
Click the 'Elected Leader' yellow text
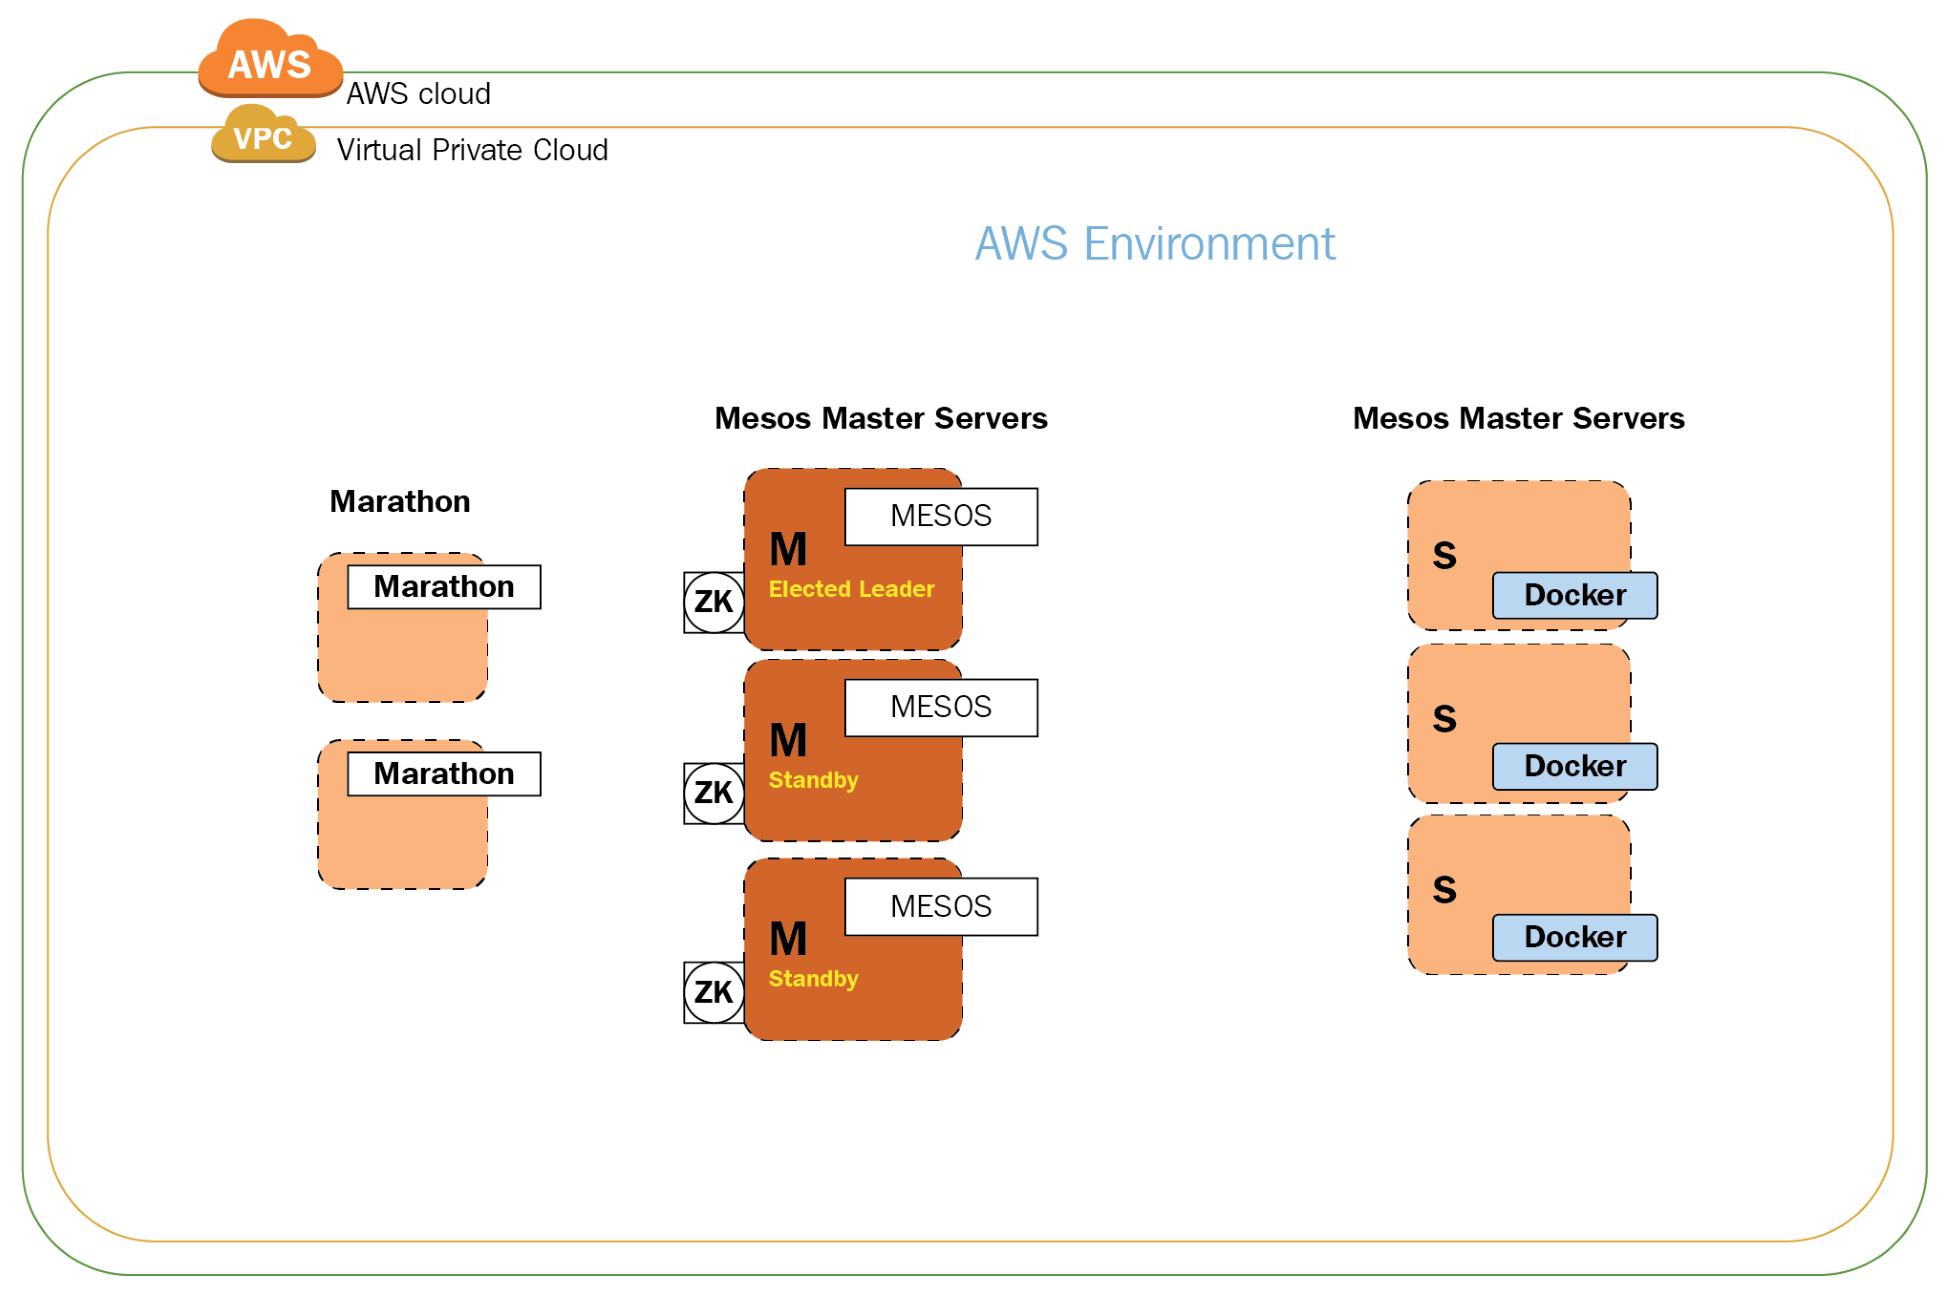[x=851, y=589]
